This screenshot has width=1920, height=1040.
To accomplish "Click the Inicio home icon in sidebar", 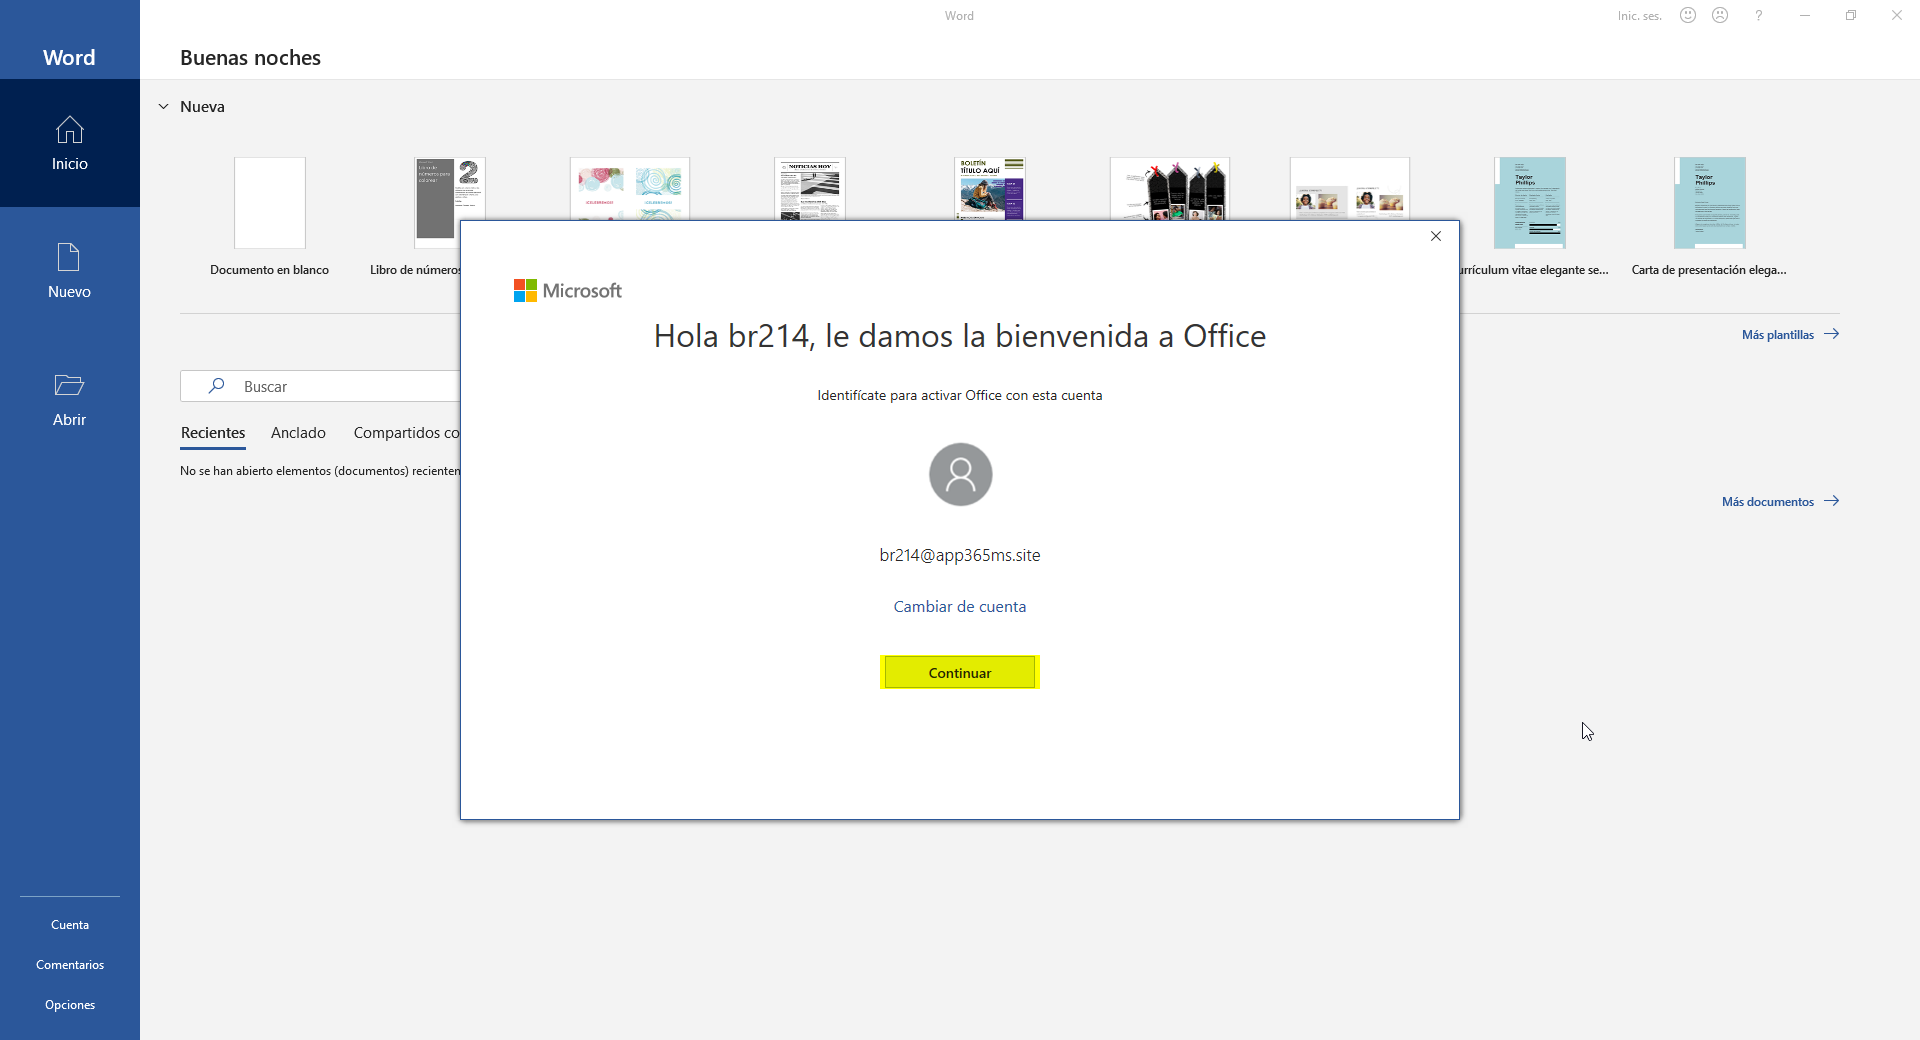I will (x=69, y=130).
